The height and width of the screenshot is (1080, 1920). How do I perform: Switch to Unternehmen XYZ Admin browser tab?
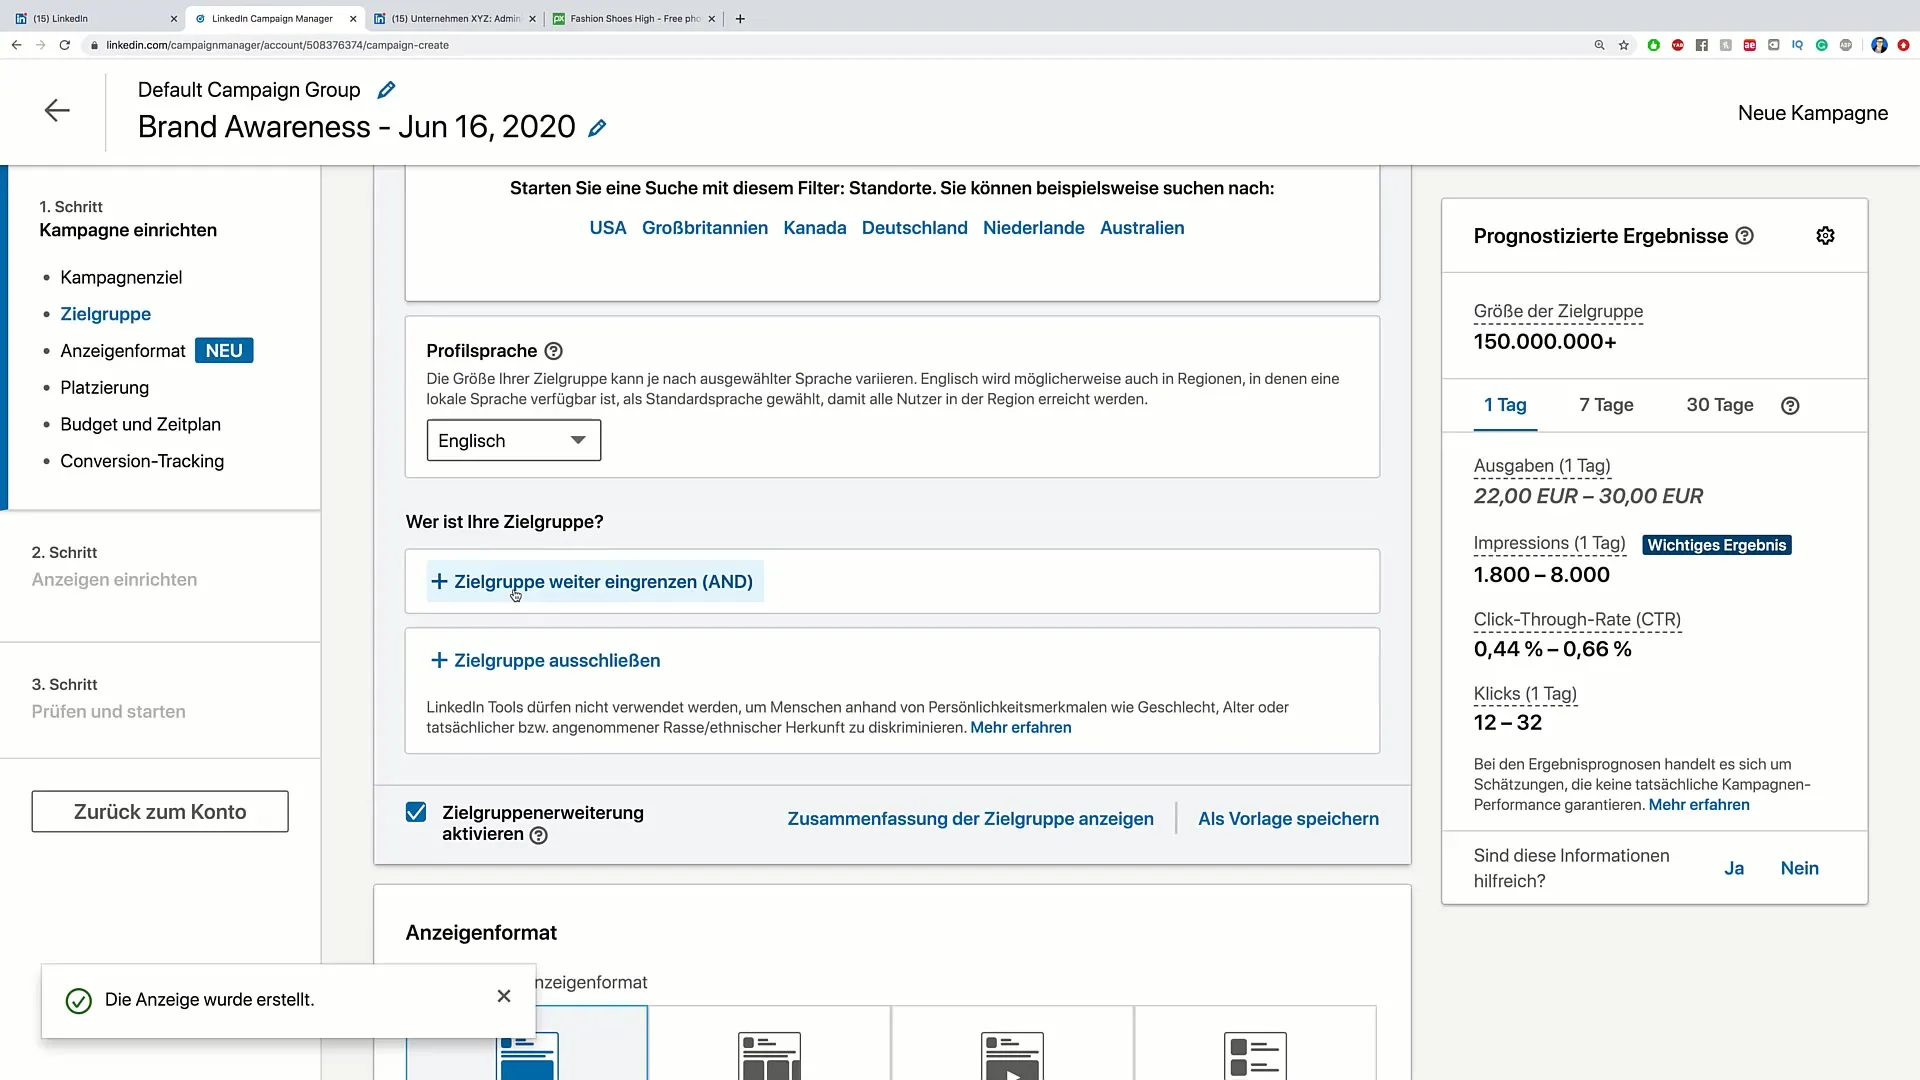coord(454,18)
